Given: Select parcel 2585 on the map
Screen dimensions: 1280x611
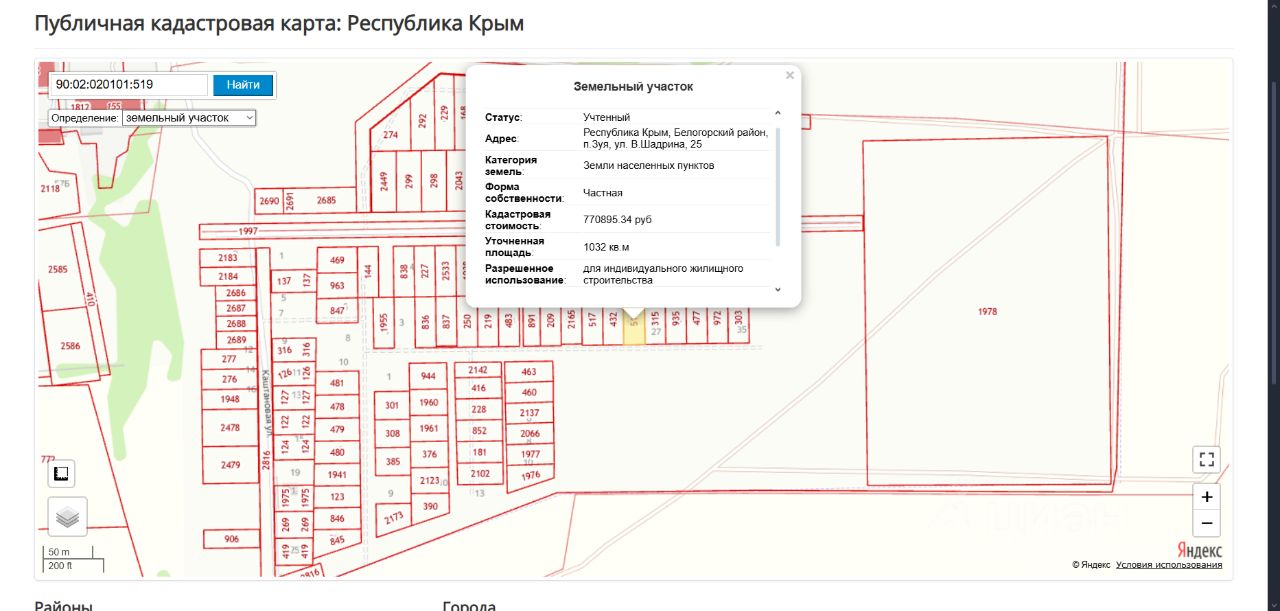Looking at the screenshot, I should coord(58,270).
